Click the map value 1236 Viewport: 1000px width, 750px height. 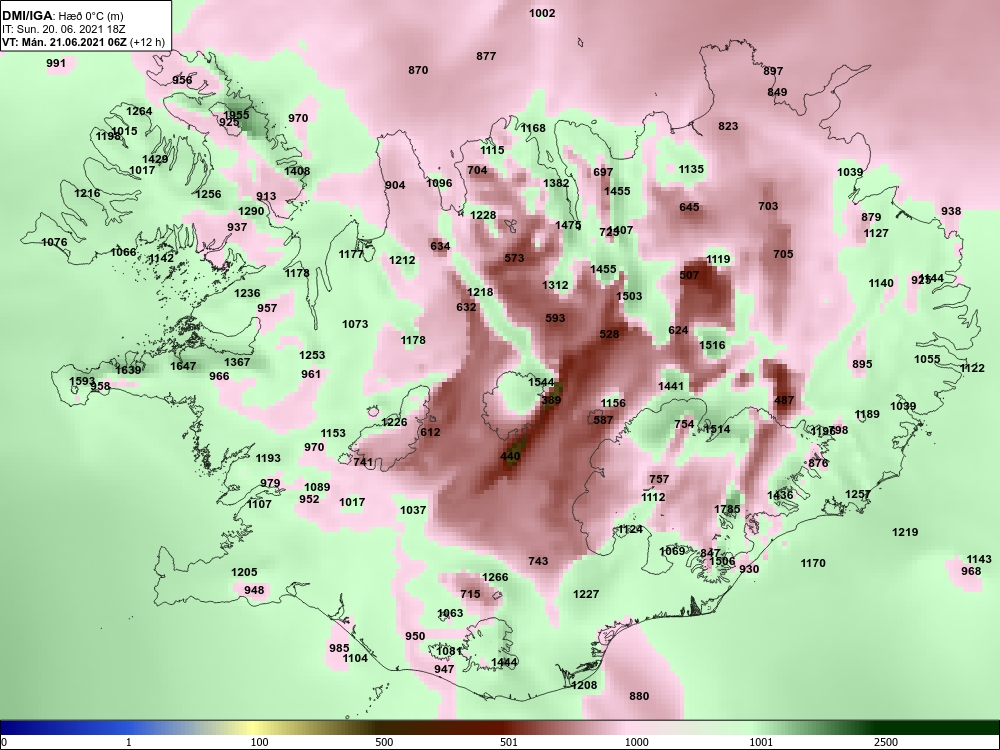(247, 293)
